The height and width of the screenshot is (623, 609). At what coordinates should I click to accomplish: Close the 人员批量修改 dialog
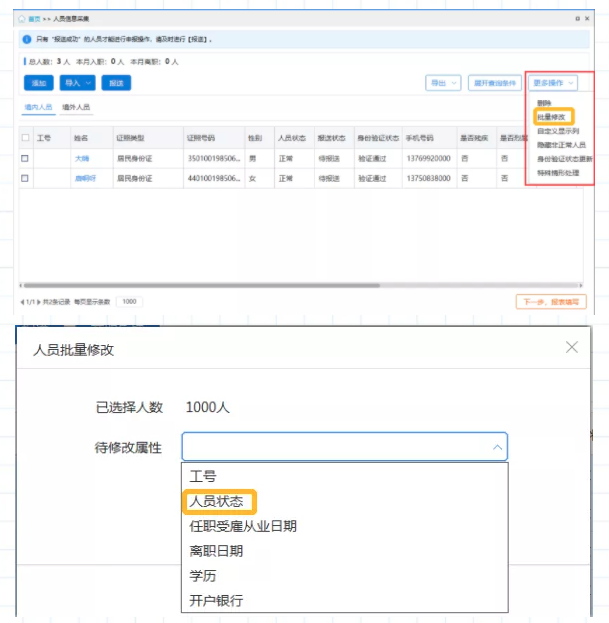click(572, 347)
